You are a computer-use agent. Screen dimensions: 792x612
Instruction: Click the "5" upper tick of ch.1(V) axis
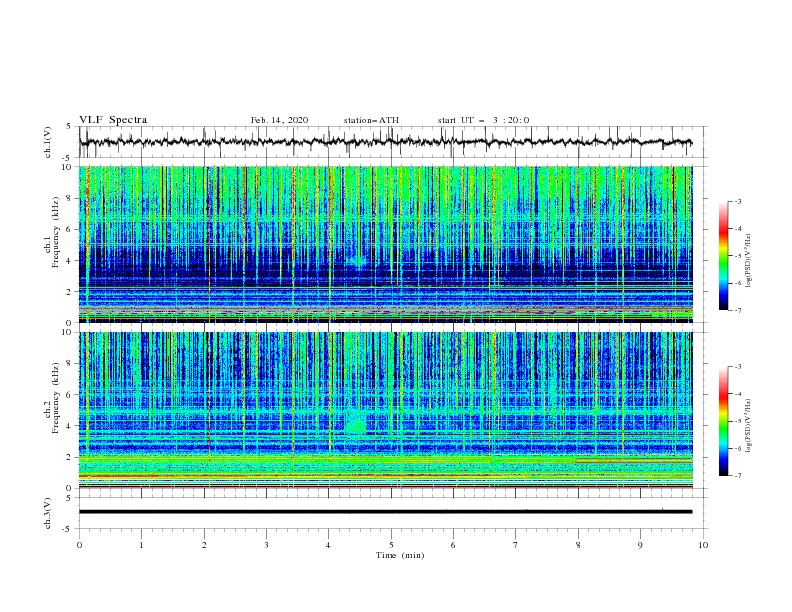pos(68,126)
